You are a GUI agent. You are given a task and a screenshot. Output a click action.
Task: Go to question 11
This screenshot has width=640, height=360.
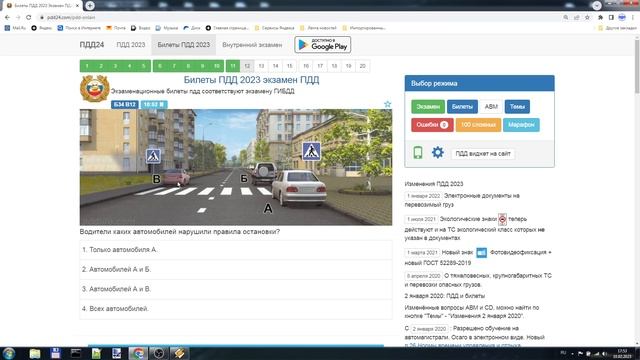[x=233, y=66]
